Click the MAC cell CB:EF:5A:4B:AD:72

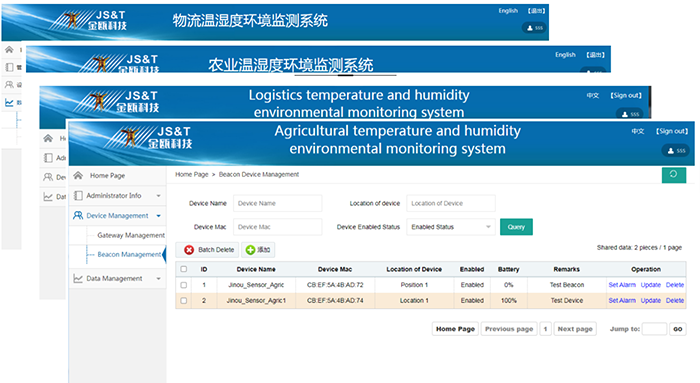point(335,285)
